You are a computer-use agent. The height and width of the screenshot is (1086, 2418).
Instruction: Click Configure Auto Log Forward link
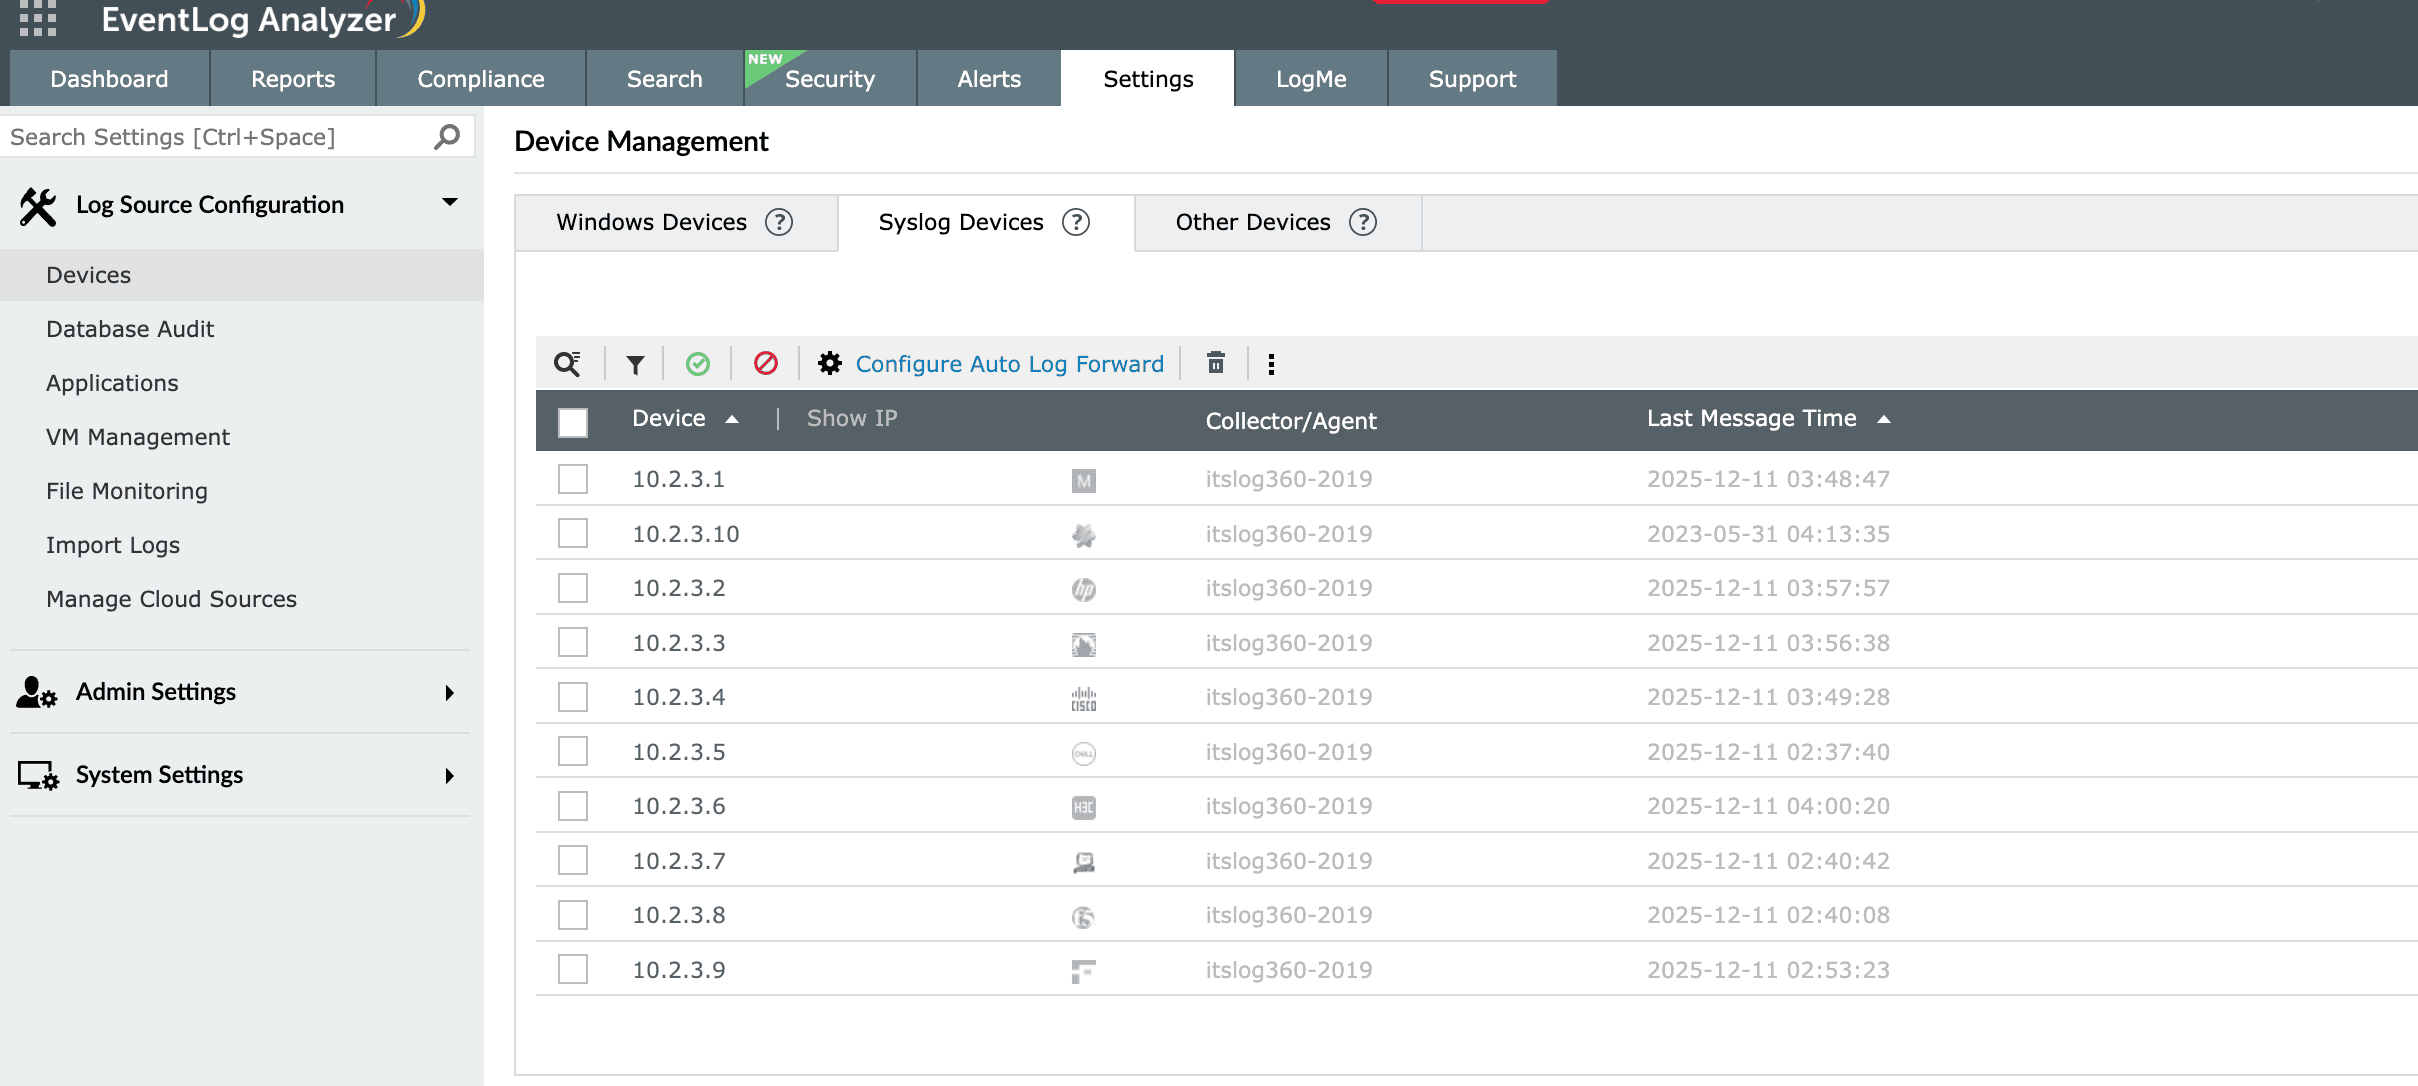pyautogui.click(x=1010, y=364)
